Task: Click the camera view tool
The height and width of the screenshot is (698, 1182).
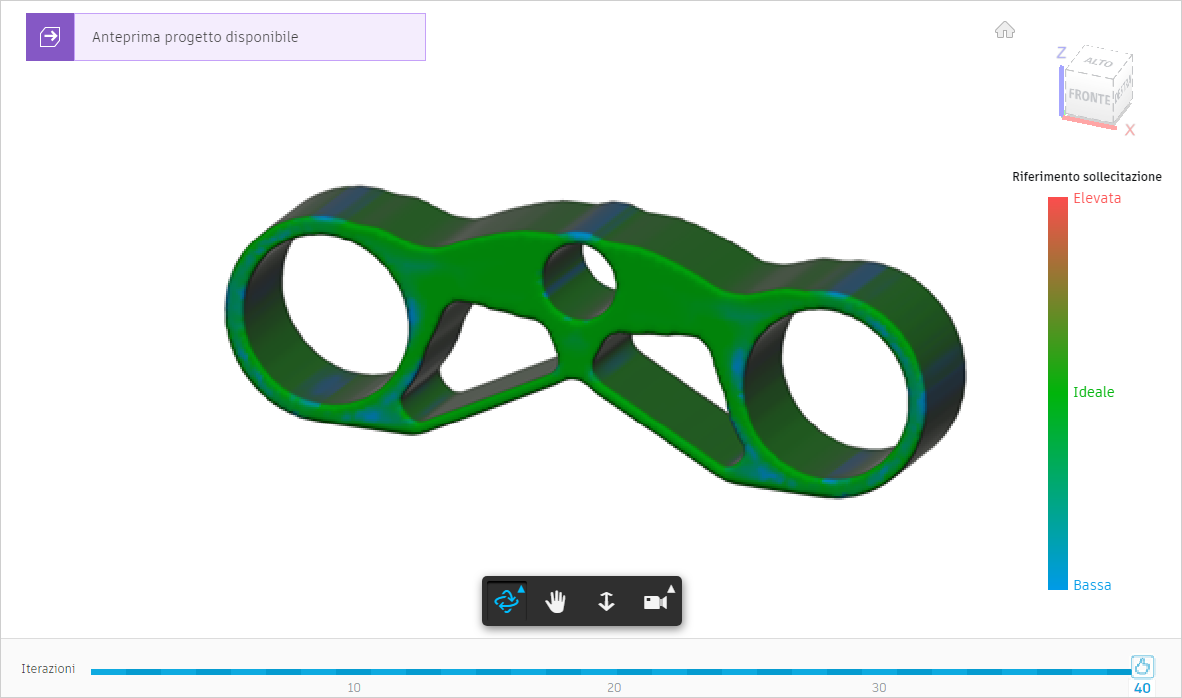Action: pyautogui.click(x=655, y=602)
